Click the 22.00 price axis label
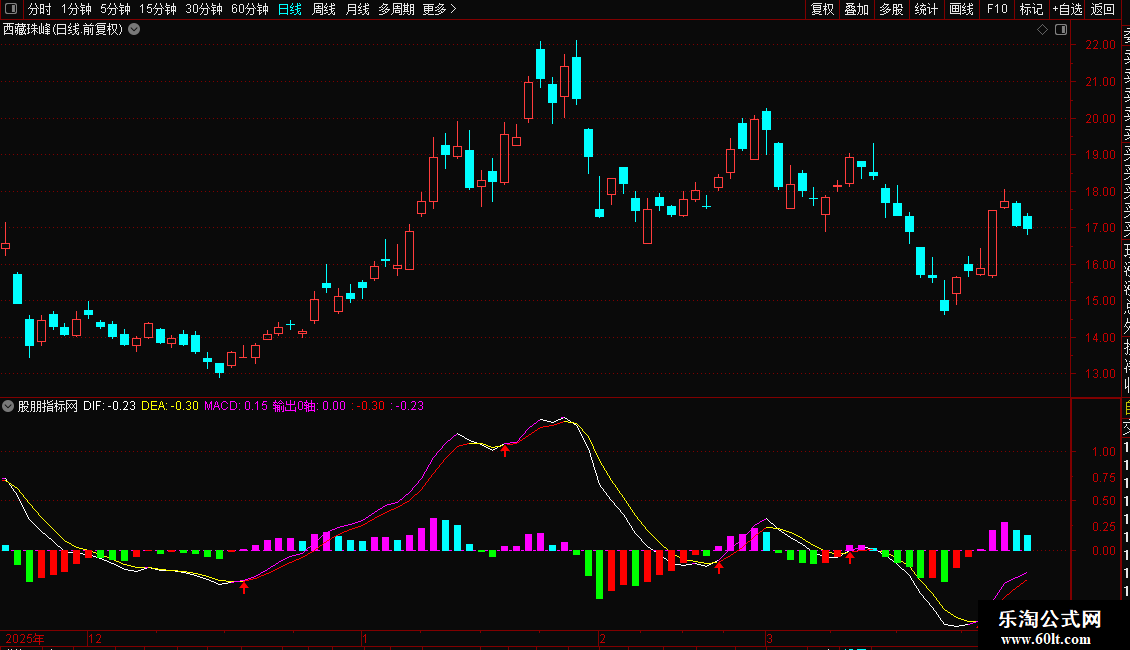This screenshot has width=1130, height=650. [x=1100, y=45]
